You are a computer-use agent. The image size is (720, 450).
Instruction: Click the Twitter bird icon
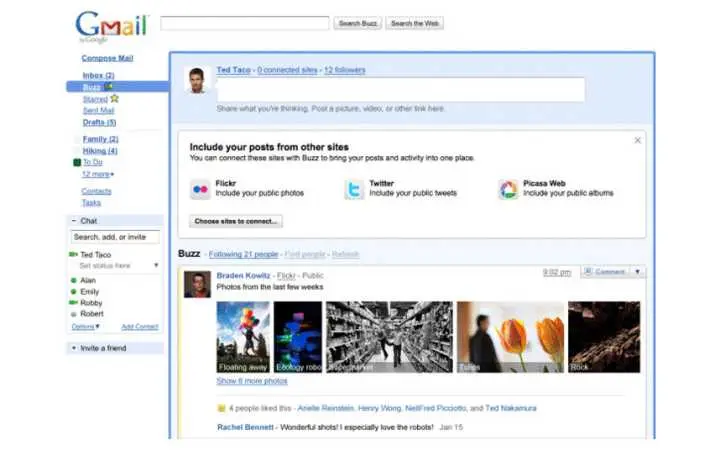(x=354, y=189)
